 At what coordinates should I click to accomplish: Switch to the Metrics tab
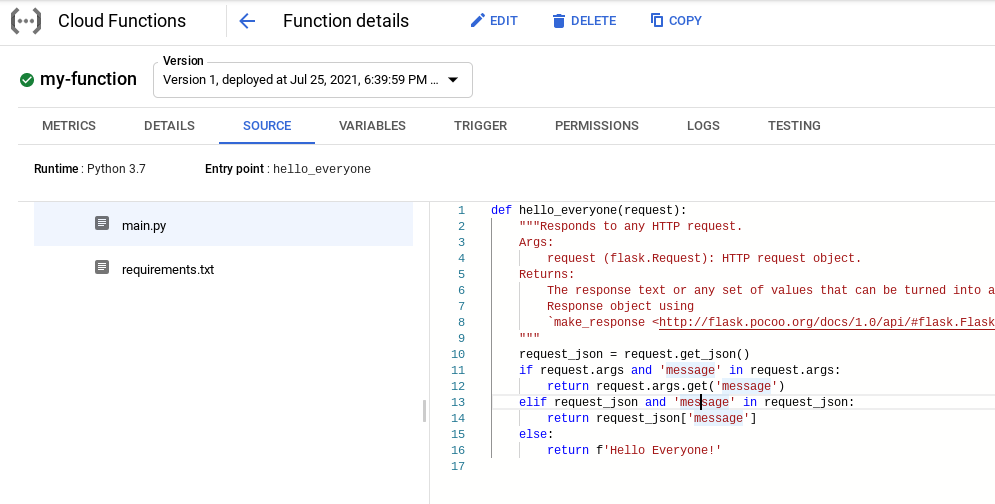tap(69, 126)
